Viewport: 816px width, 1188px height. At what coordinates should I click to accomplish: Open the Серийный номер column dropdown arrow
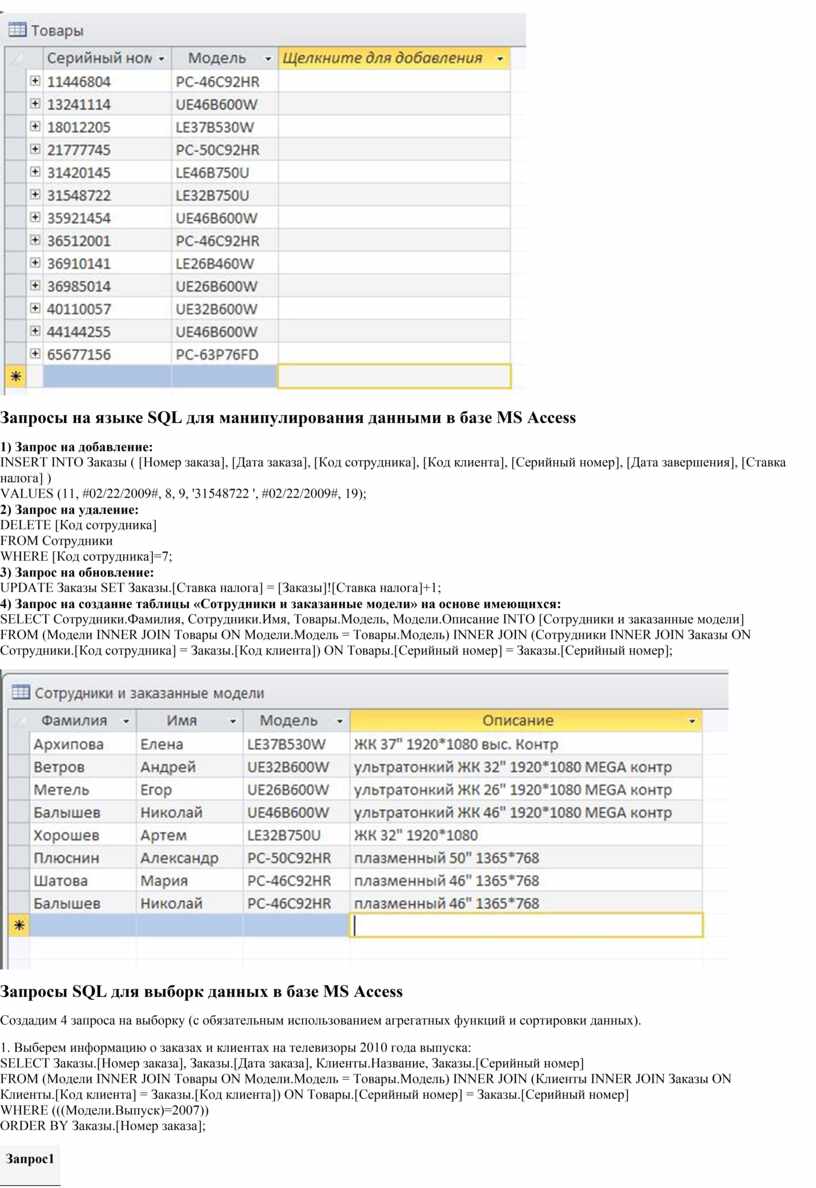tap(161, 58)
